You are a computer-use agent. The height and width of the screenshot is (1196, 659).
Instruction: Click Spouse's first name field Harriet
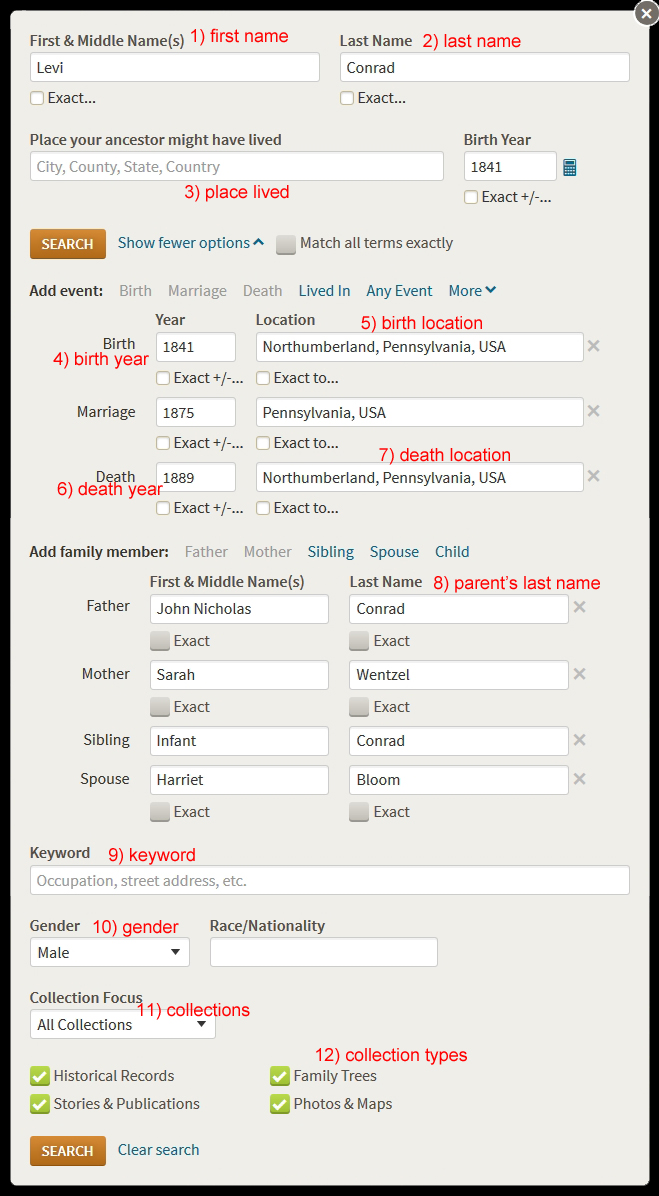tap(239, 780)
